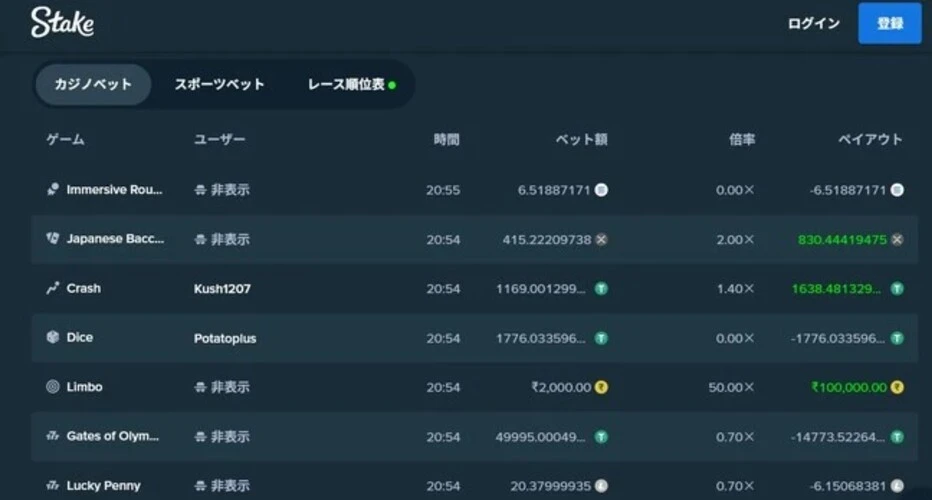Switch to the スポーツベット tab
932x500 pixels.
point(219,84)
